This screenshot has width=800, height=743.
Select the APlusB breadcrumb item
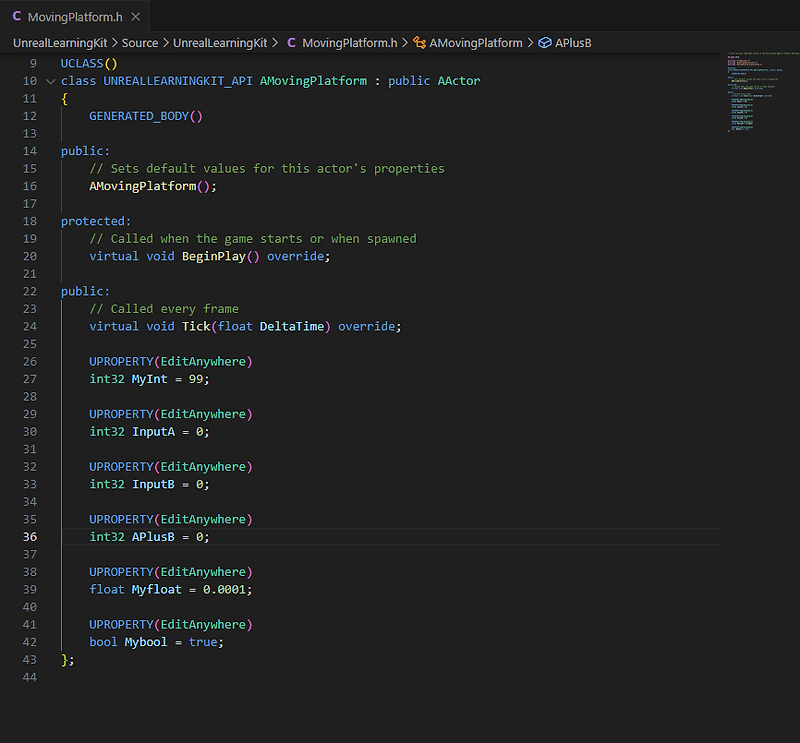tap(572, 43)
